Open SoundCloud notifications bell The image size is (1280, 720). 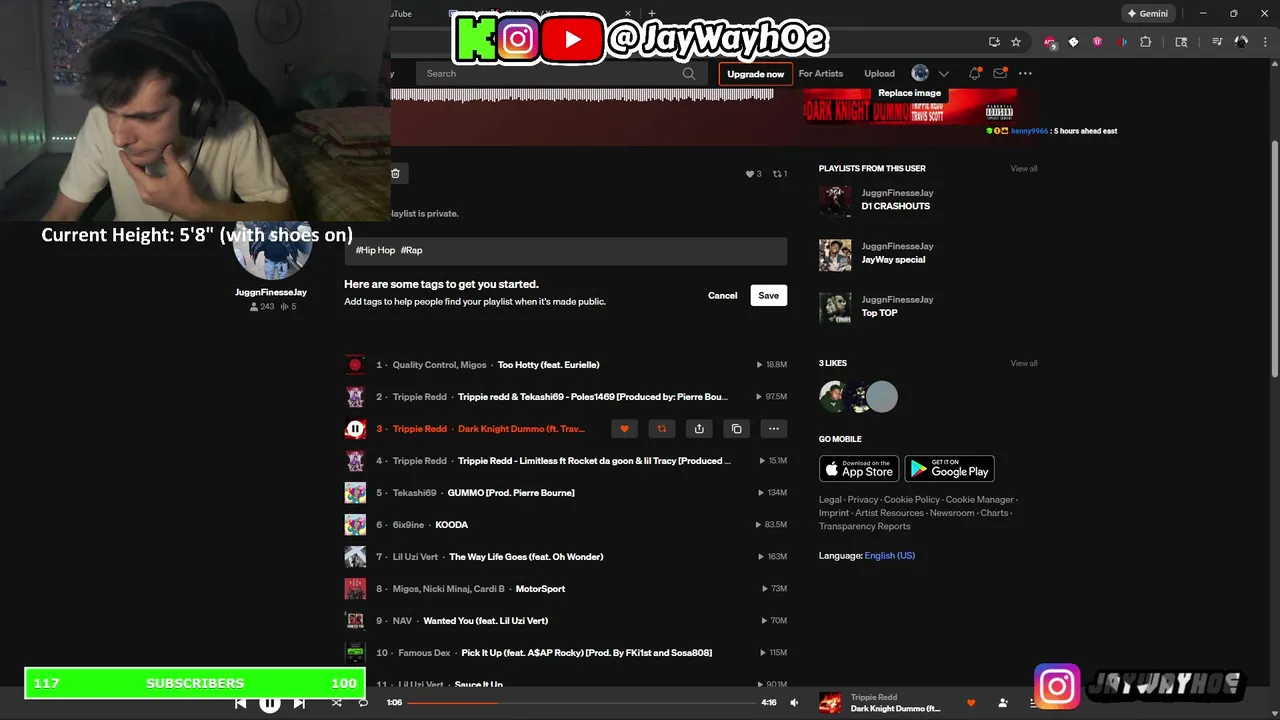[974, 73]
